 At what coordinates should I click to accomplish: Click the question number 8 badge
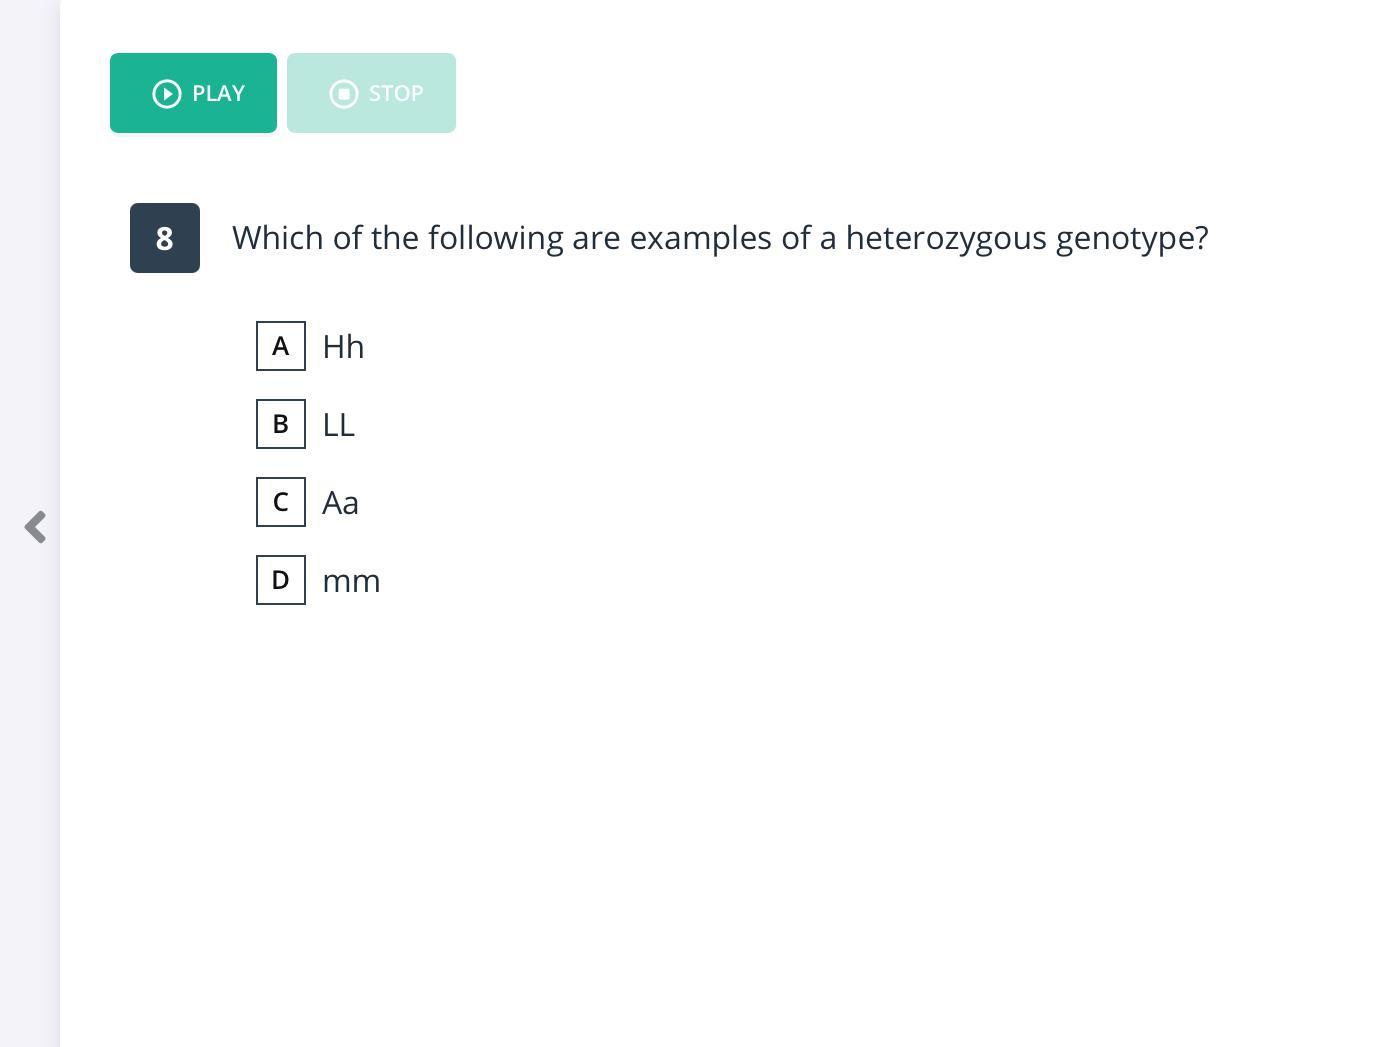[165, 238]
